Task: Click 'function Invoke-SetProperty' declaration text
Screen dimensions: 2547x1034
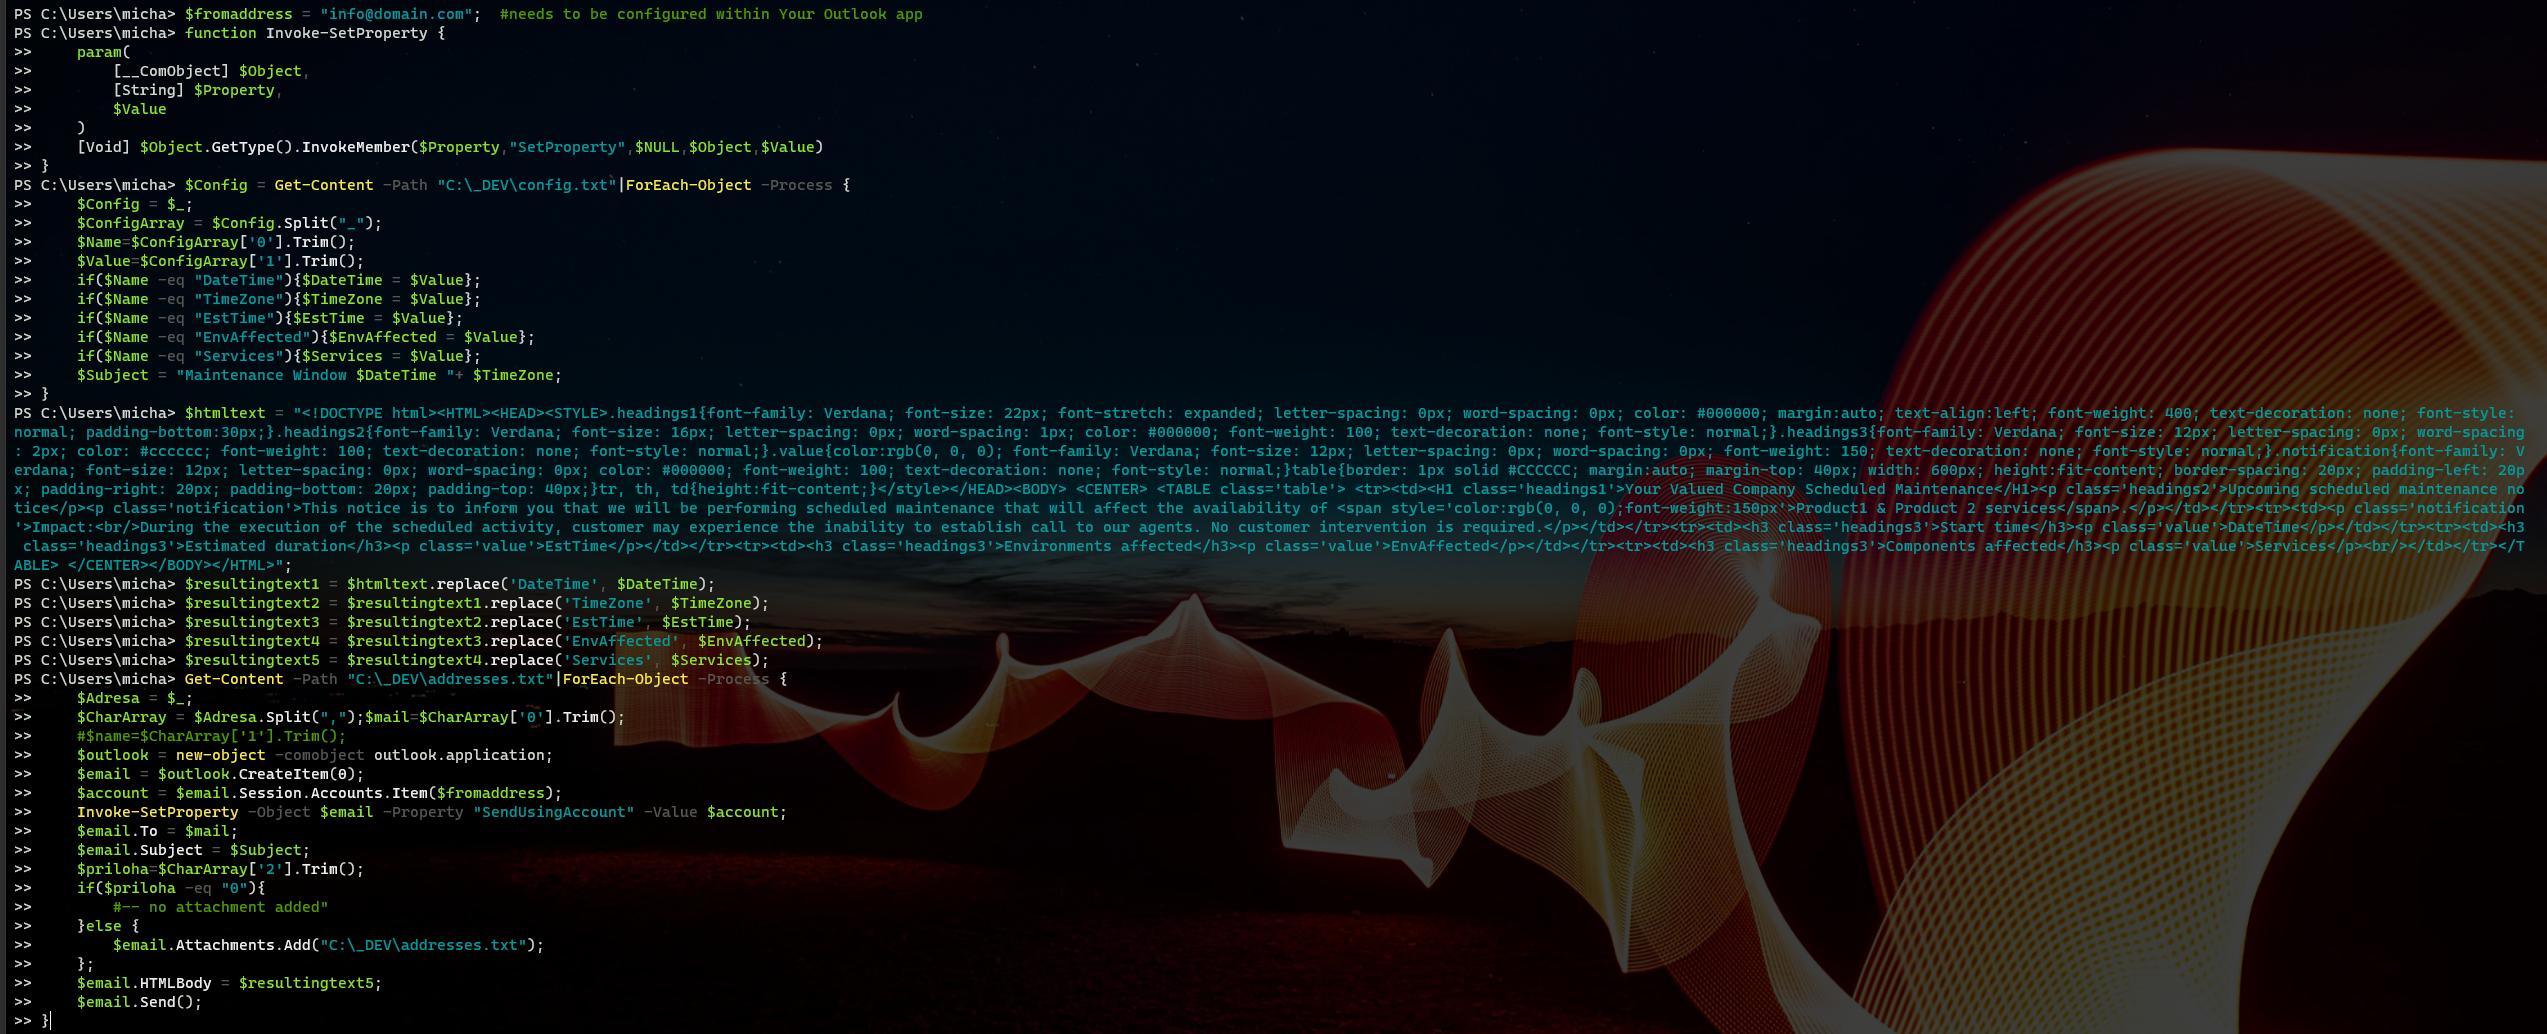Action: 306,33
